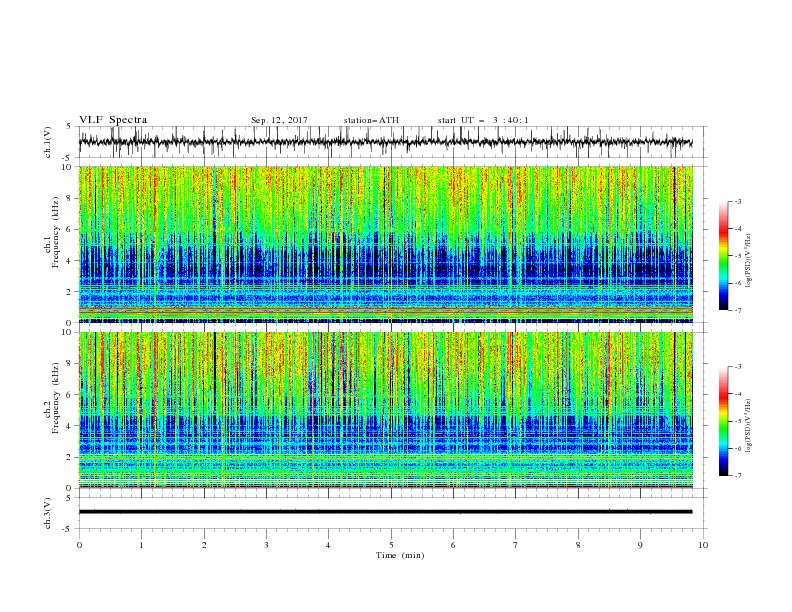Click the time axis tick label '9'
792x612 pixels.
[x=640, y=545]
